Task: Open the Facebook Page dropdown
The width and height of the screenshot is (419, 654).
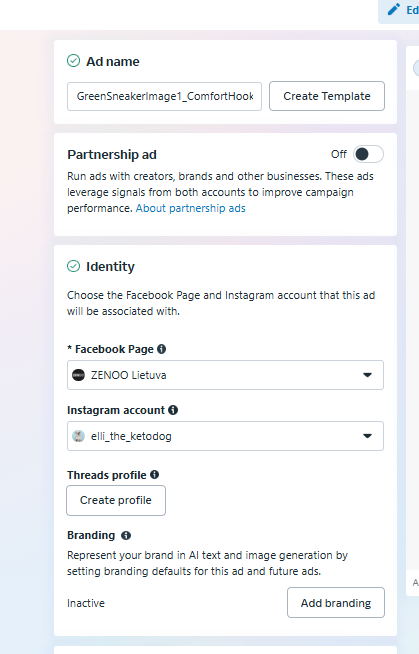Action: (225, 375)
